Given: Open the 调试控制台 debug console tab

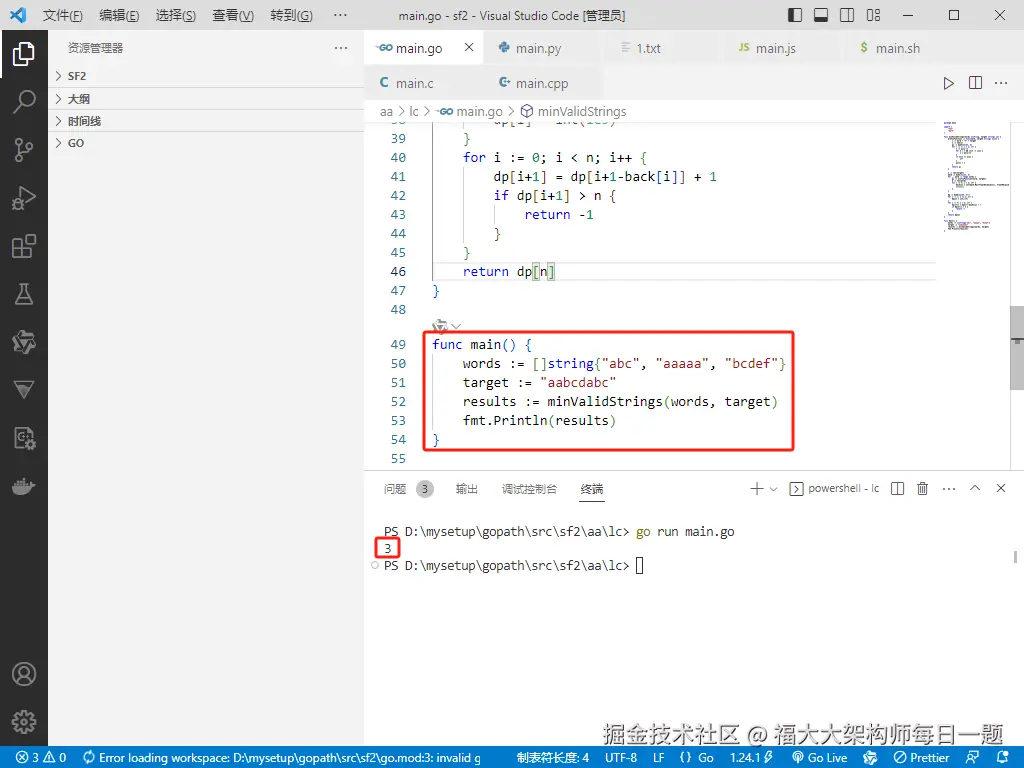Looking at the screenshot, I should click(529, 488).
